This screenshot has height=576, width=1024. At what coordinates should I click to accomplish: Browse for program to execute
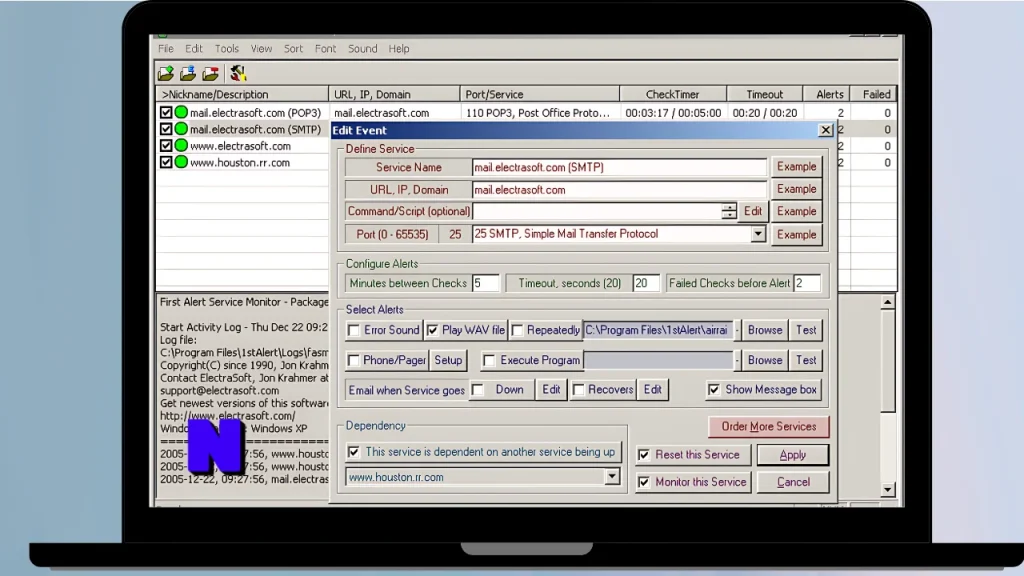point(765,360)
